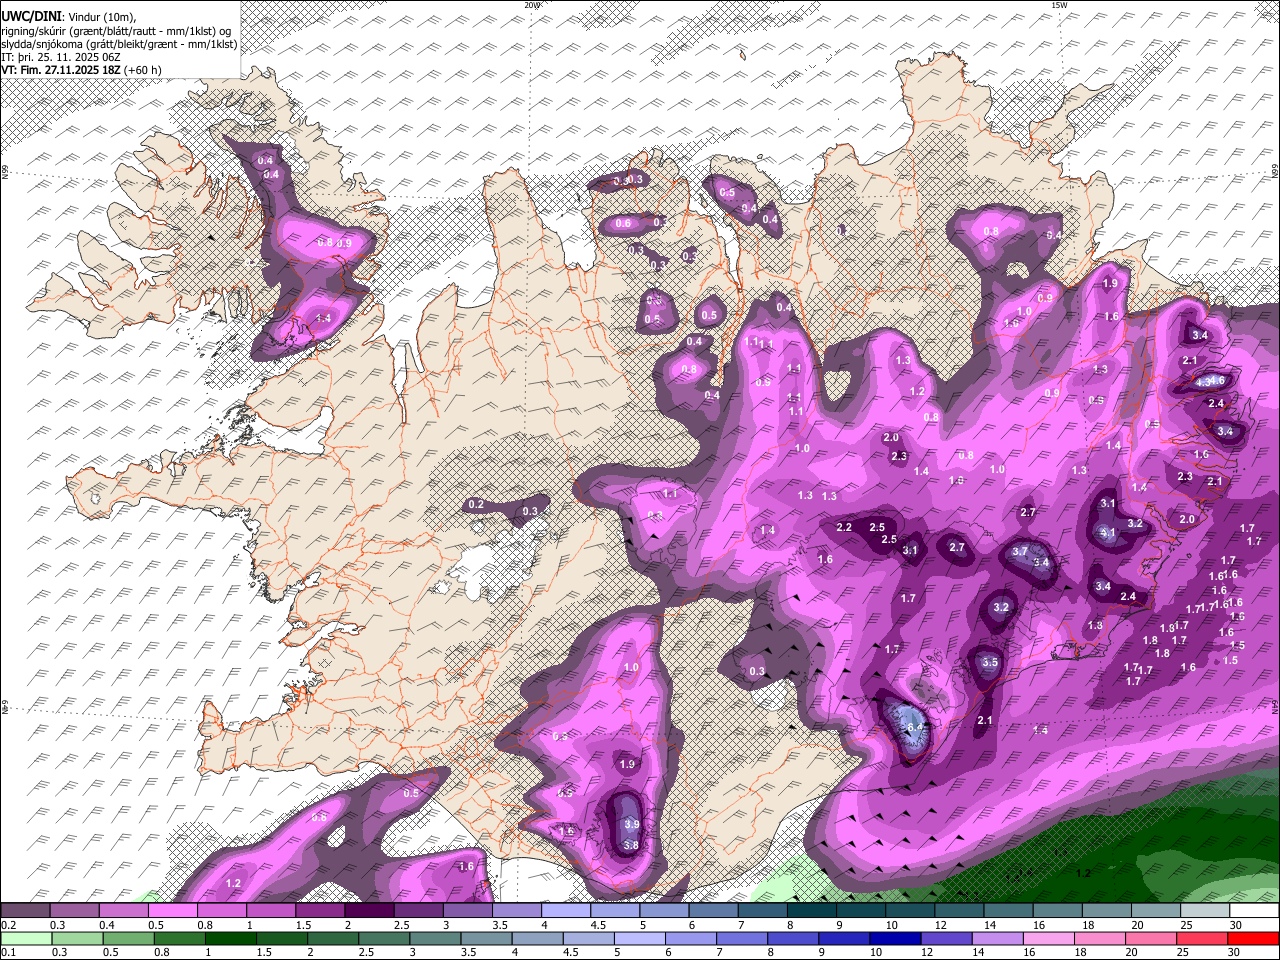Pick white snow swatch above 30
This screenshot has width=1280, height=960.
click(1254, 911)
